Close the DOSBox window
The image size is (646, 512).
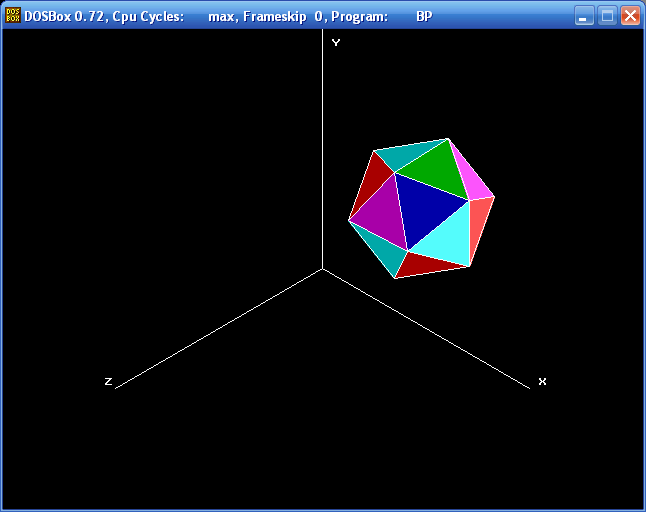pyautogui.click(x=630, y=16)
